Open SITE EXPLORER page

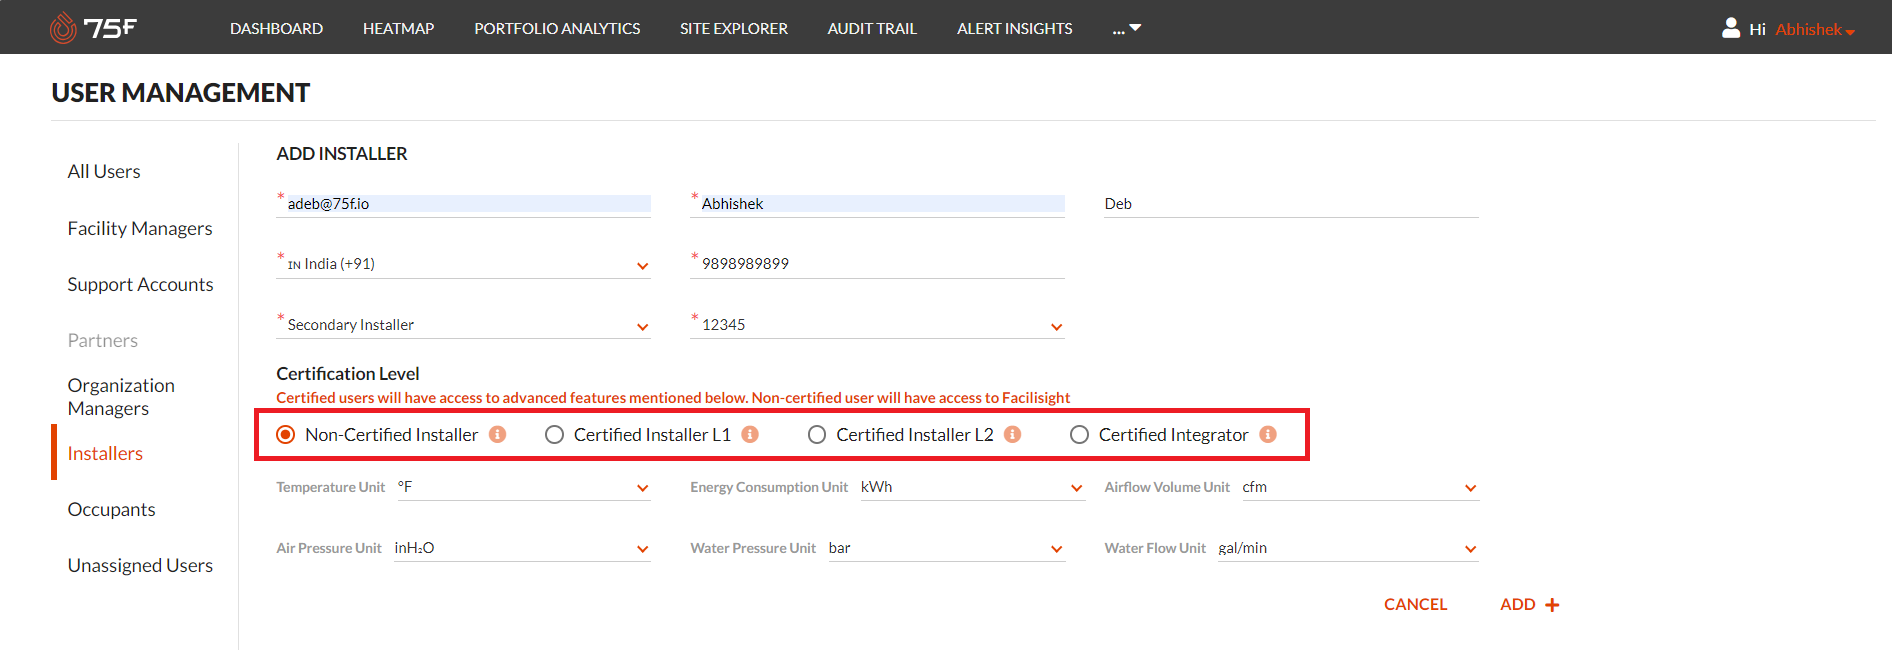[x=734, y=29]
